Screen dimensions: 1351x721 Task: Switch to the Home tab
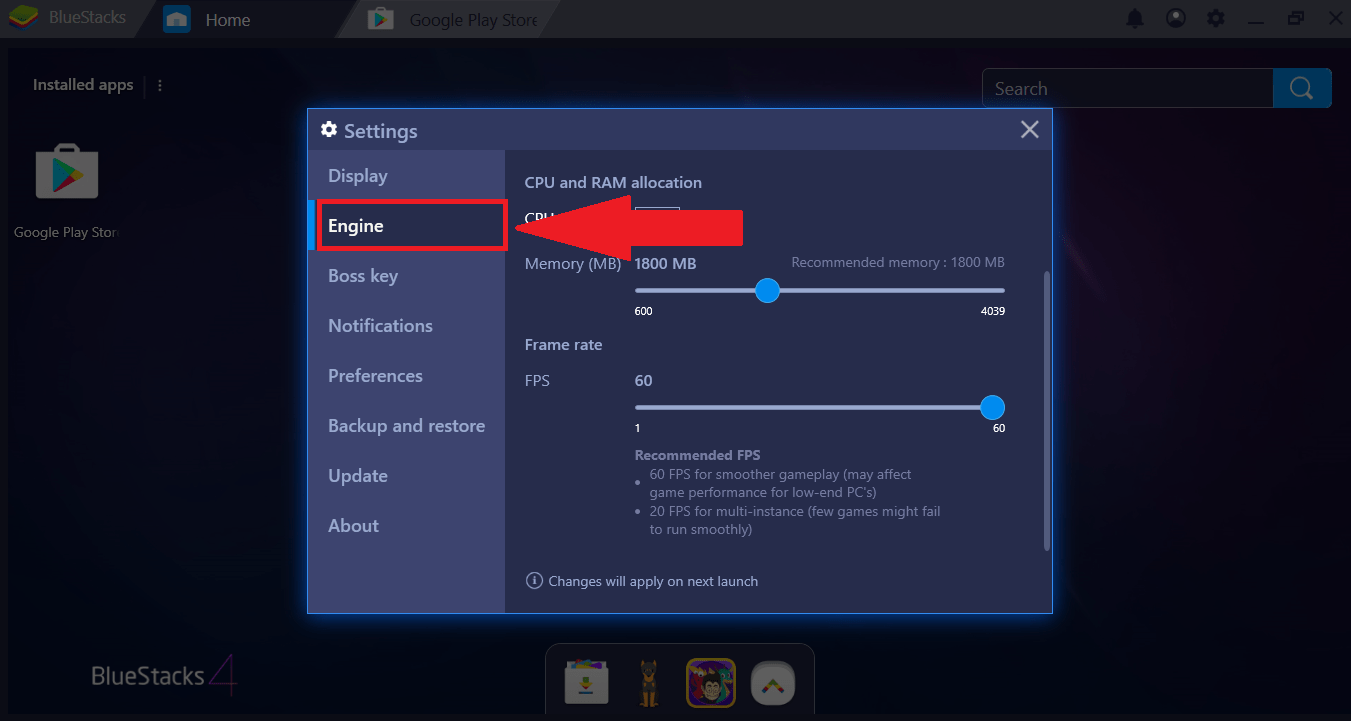227,18
